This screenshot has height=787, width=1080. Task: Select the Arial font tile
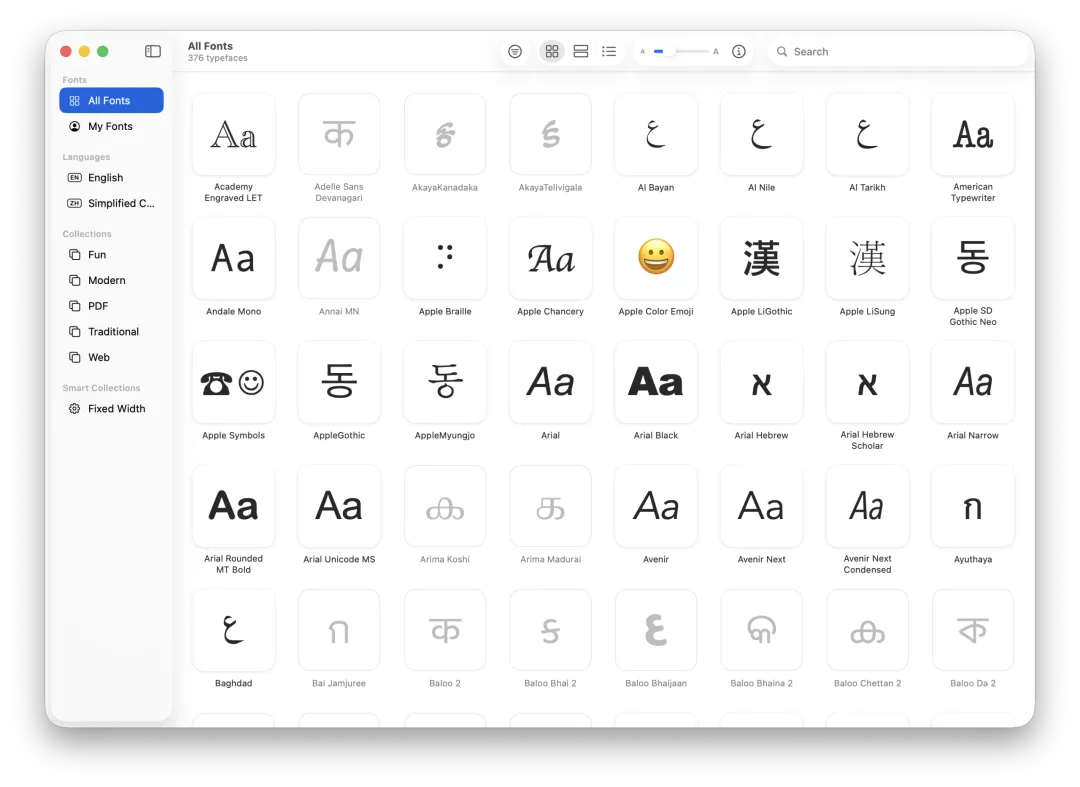point(550,383)
